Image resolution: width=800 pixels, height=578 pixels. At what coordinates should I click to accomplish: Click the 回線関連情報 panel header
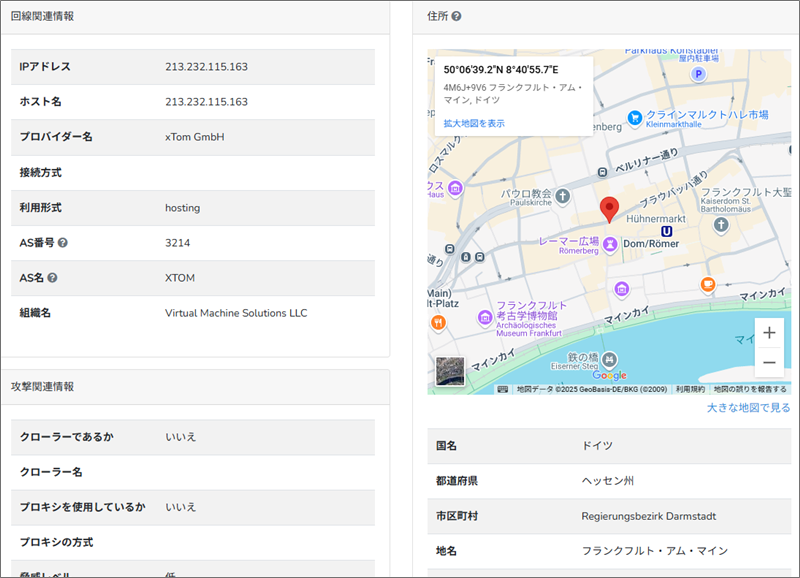click(195, 17)
